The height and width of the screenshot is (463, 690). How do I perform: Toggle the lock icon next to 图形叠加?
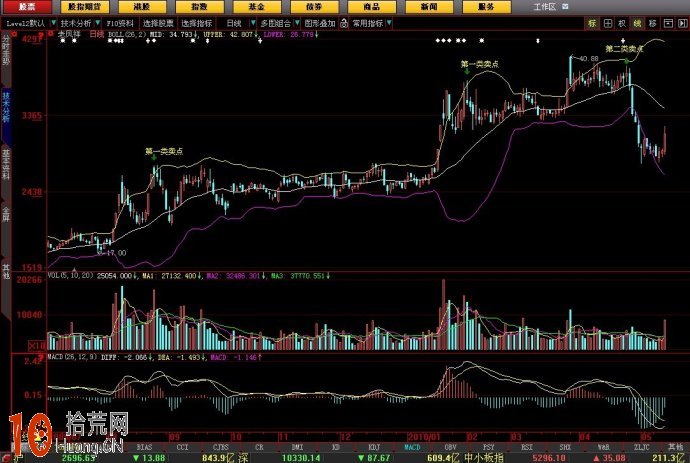[344, 23]
